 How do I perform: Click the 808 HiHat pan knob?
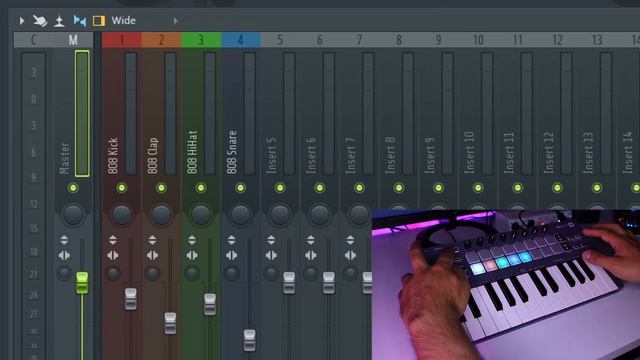click(x=201, y=214)
